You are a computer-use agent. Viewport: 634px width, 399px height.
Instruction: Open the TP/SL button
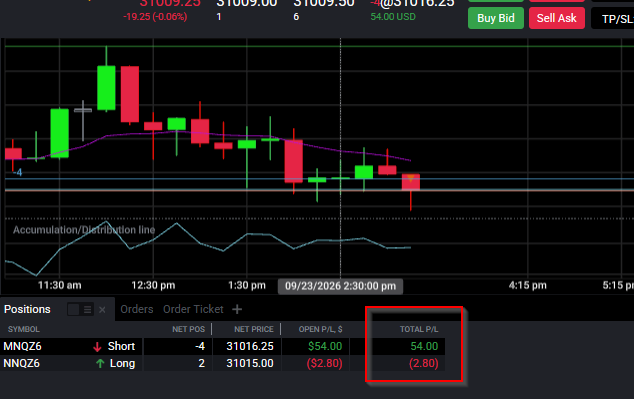point(613,19)
